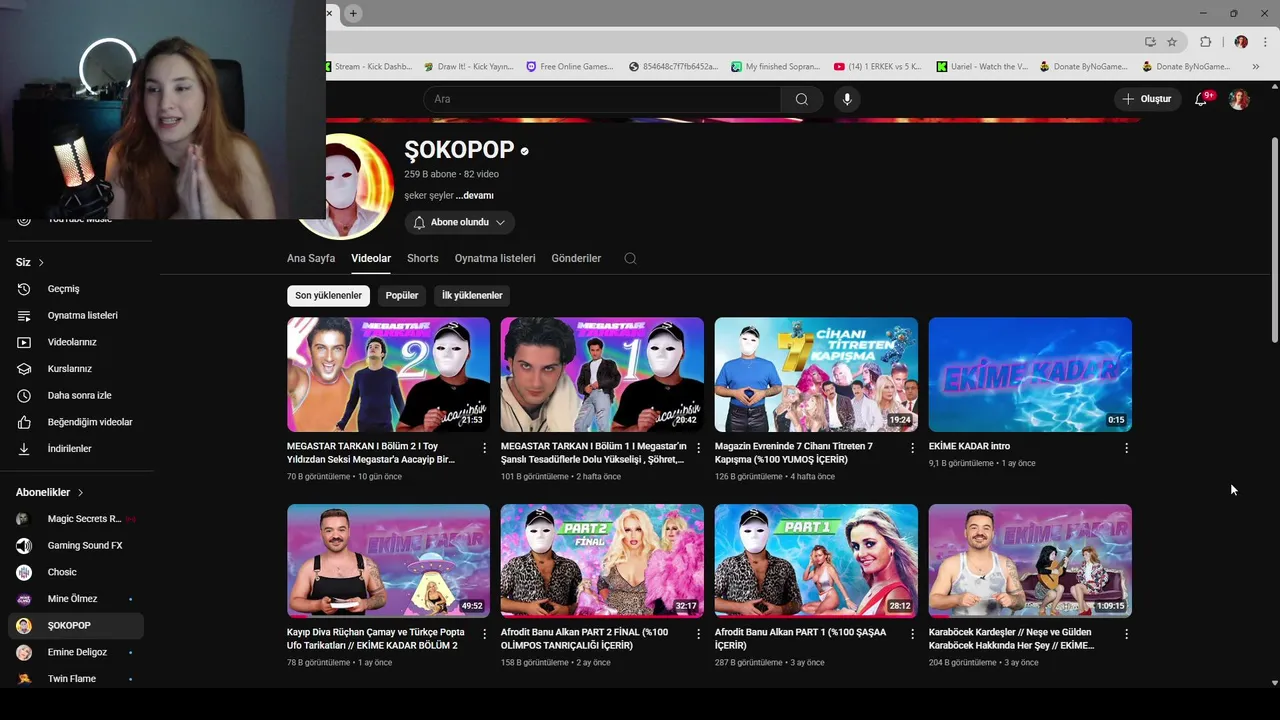The width and height of the screenshot is (1280, 720).
Task: Expand channel description with ...devamı
Action: point(475,195)
